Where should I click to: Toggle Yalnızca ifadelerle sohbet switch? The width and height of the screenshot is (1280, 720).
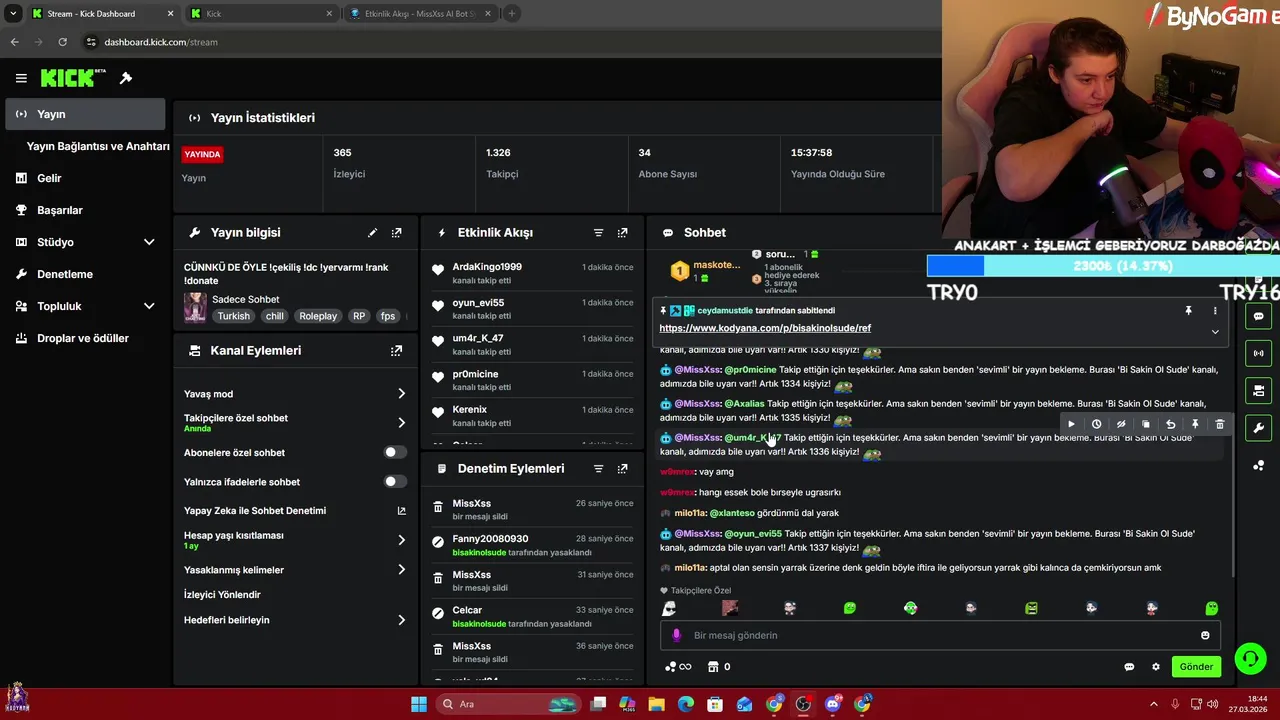coord(395,482)
